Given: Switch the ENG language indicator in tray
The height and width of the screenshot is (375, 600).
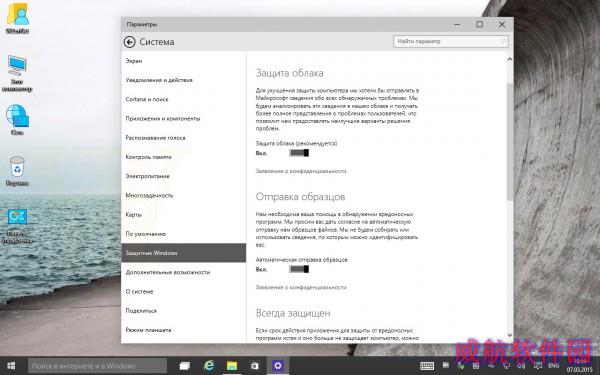Looking at the screenshot, I should click(x=553, y=366).
